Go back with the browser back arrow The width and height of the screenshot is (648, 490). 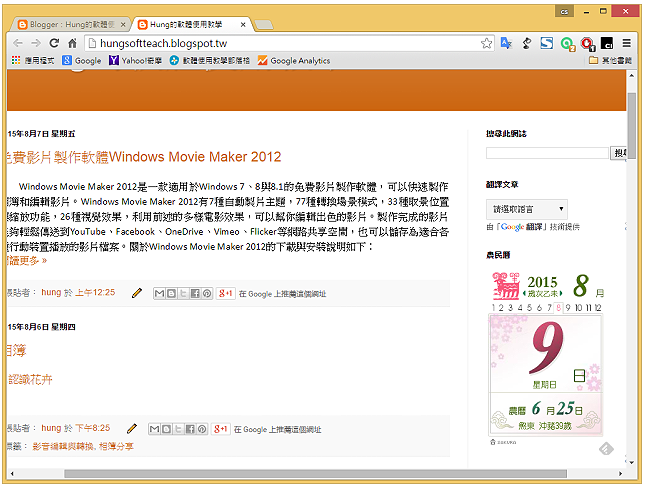pos(18,43)
